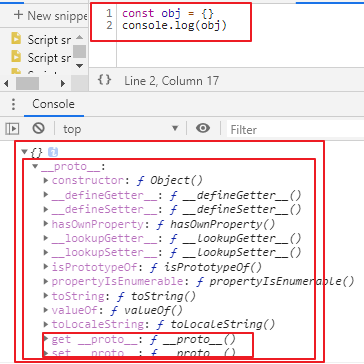
Task: Click the Line 2, Column 17 status text
Action: click(171, 81)
